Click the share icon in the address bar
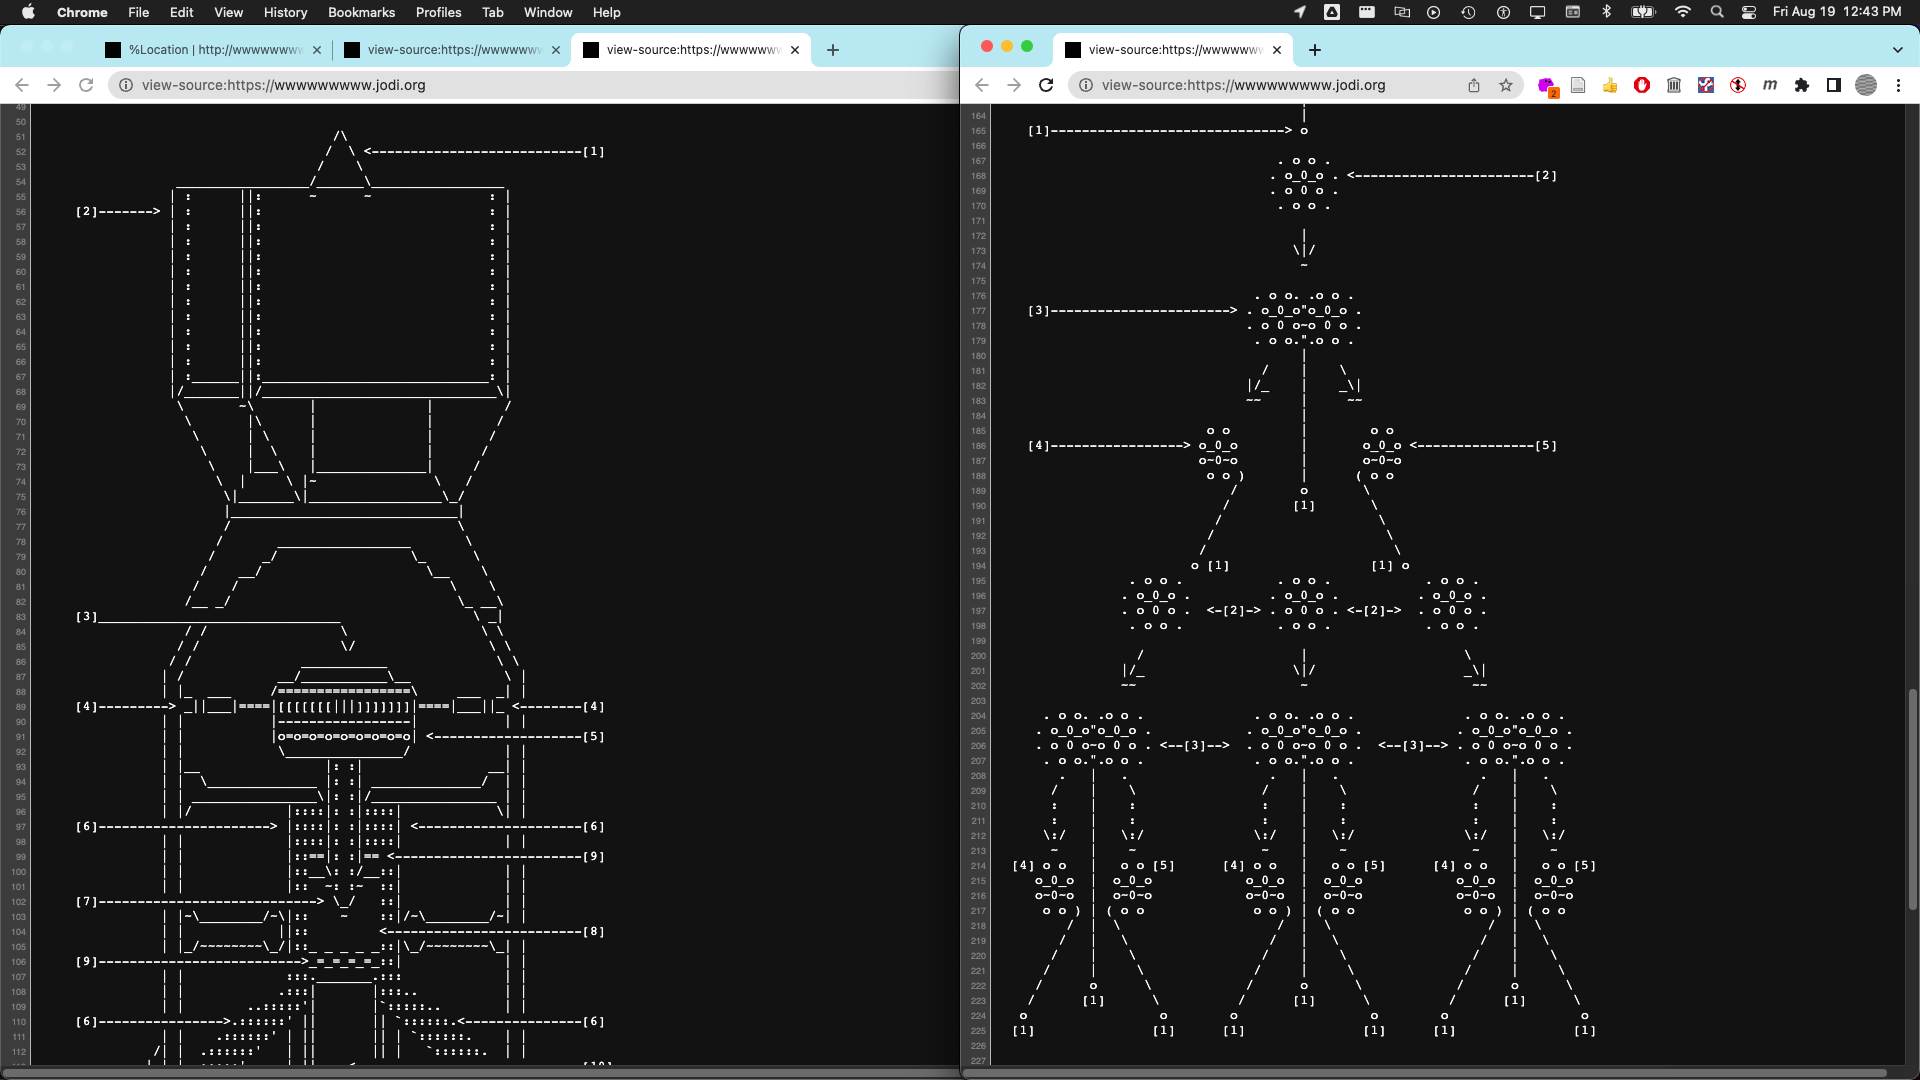Screen dimensions: 1920x1080 coord(1474,85)
